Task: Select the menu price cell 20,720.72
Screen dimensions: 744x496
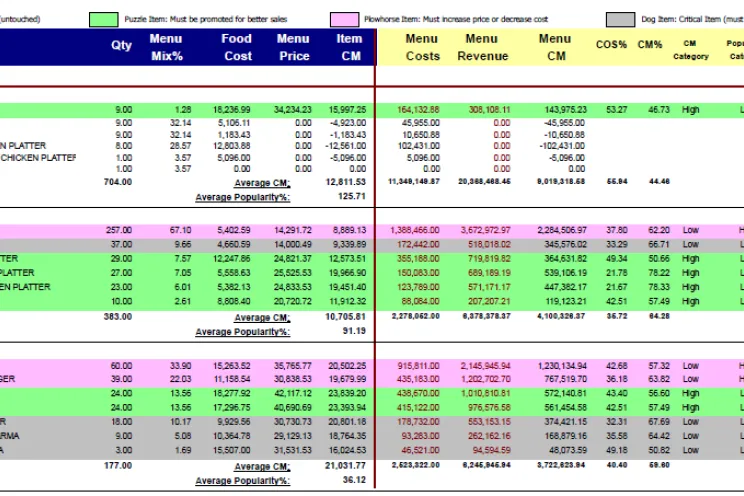Action: [x=293, y=301]
